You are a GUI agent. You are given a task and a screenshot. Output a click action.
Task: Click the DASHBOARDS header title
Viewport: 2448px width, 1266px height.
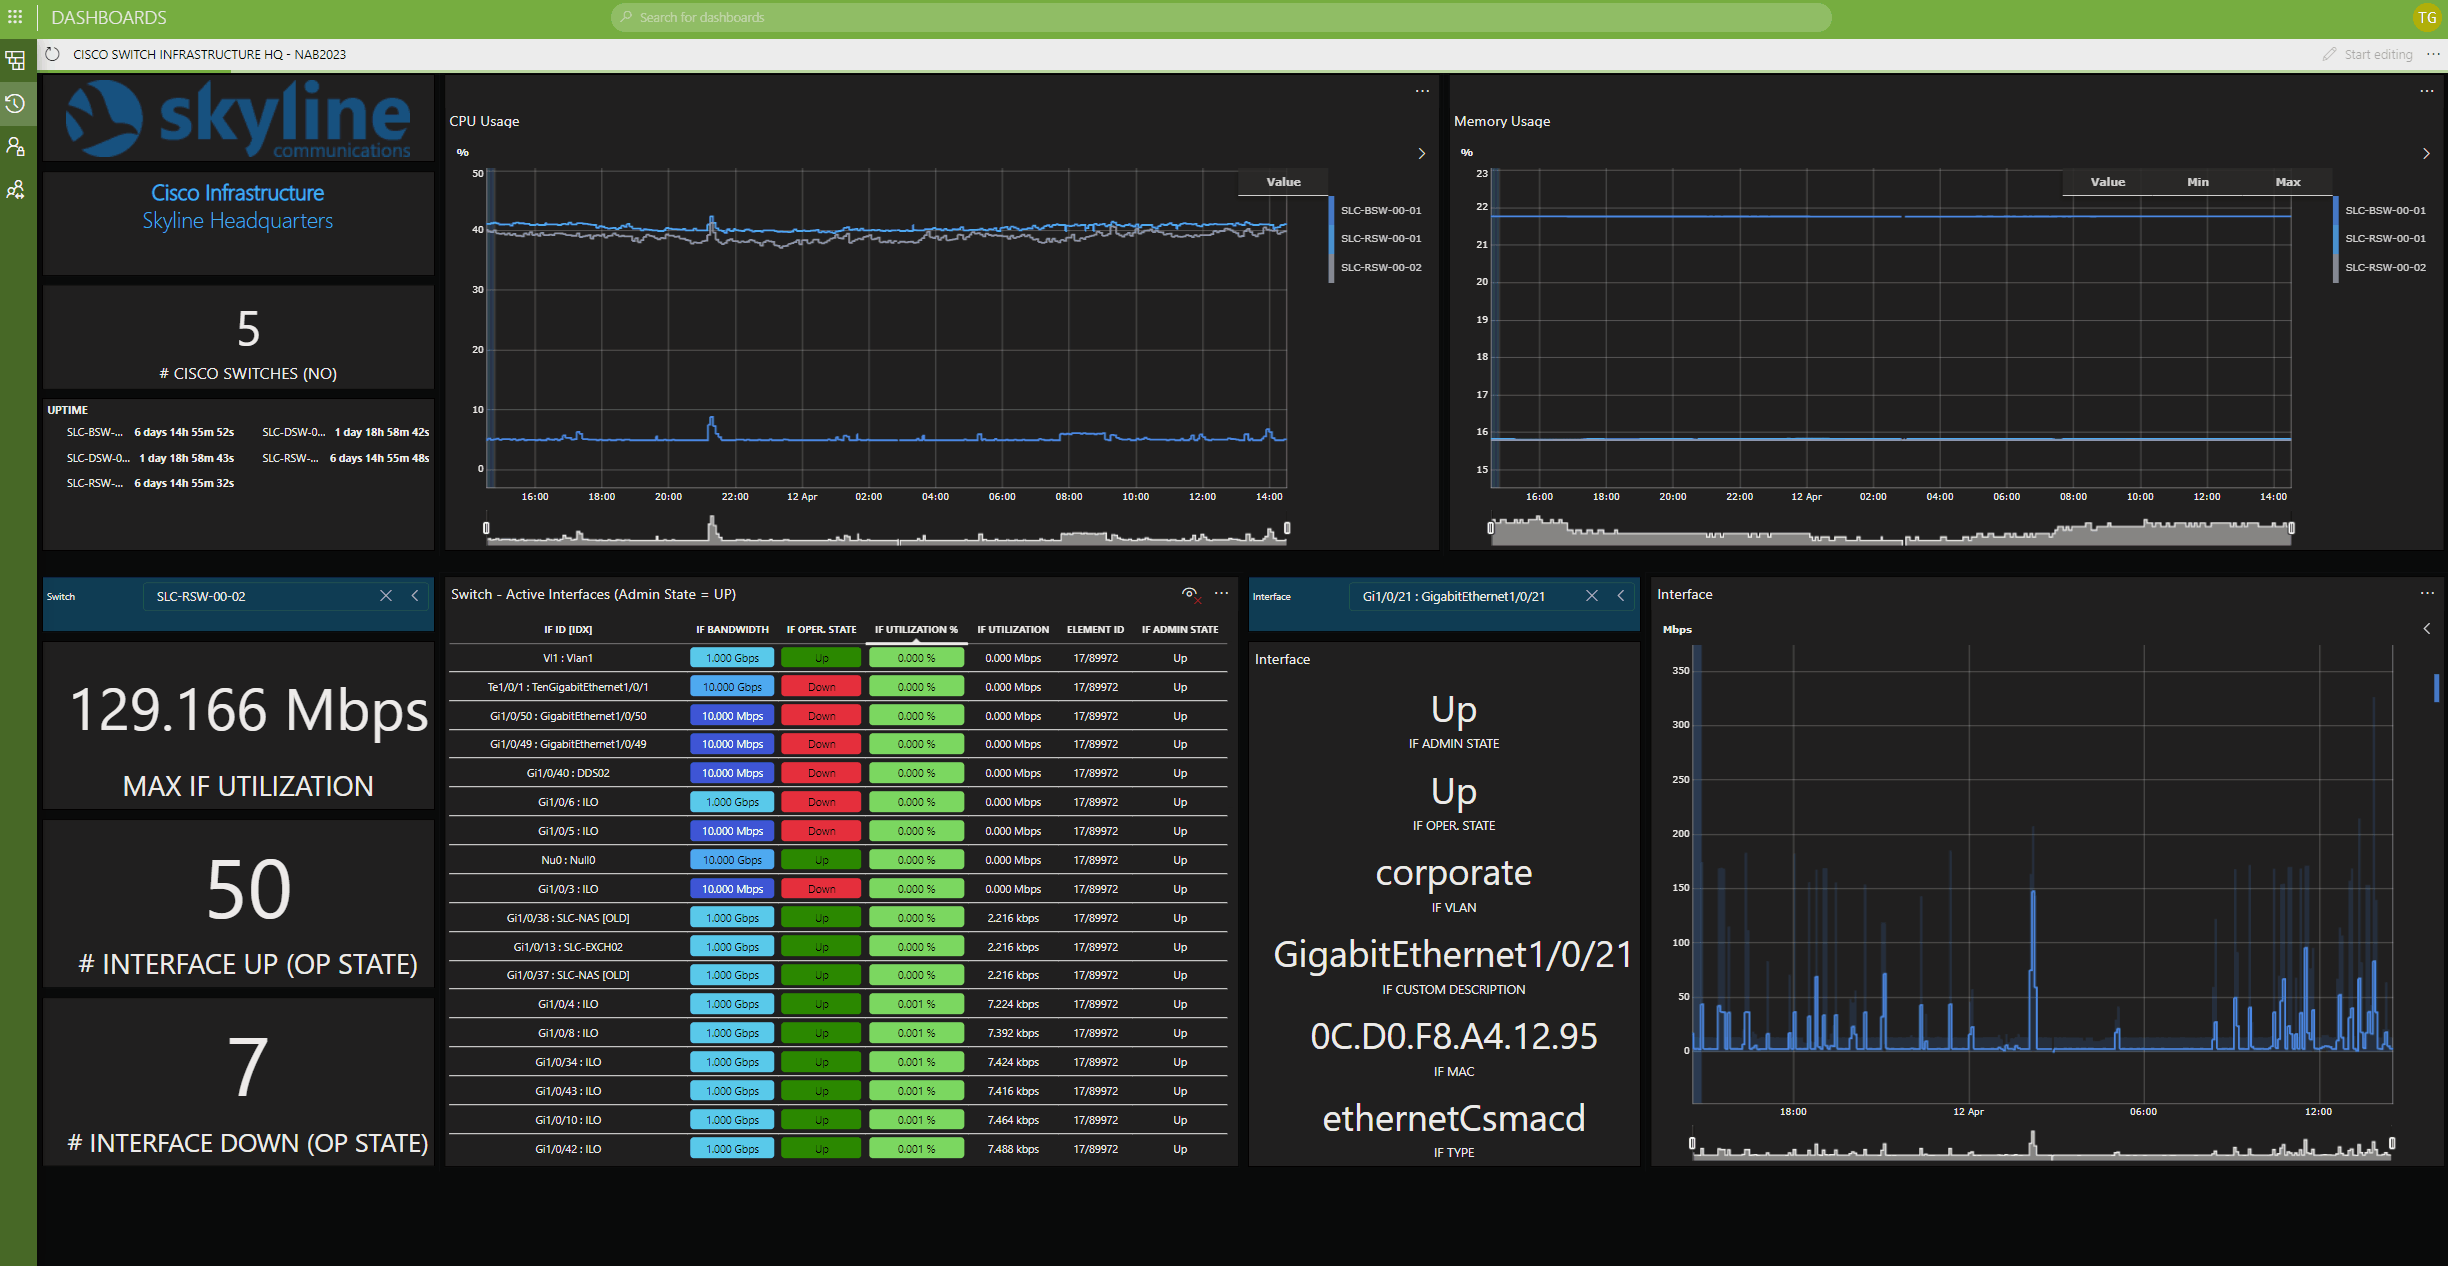109,17
